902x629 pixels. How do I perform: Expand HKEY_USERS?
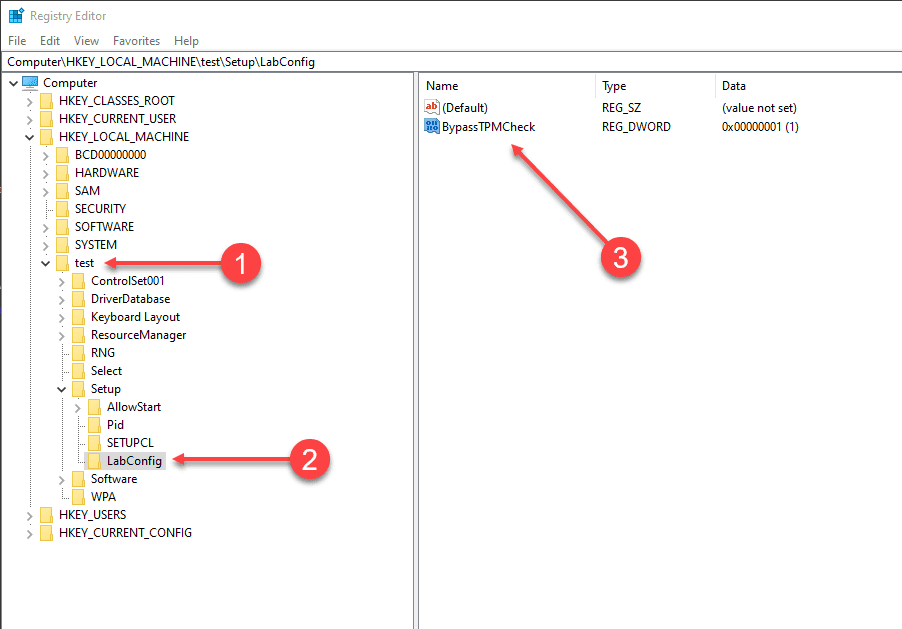coord(29,515)
